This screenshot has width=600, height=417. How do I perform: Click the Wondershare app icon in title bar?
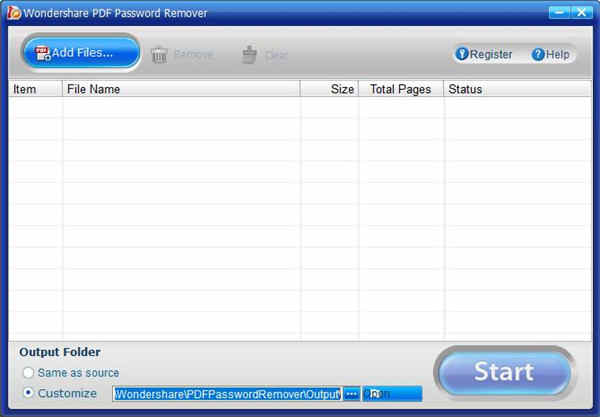pos(14,13)
